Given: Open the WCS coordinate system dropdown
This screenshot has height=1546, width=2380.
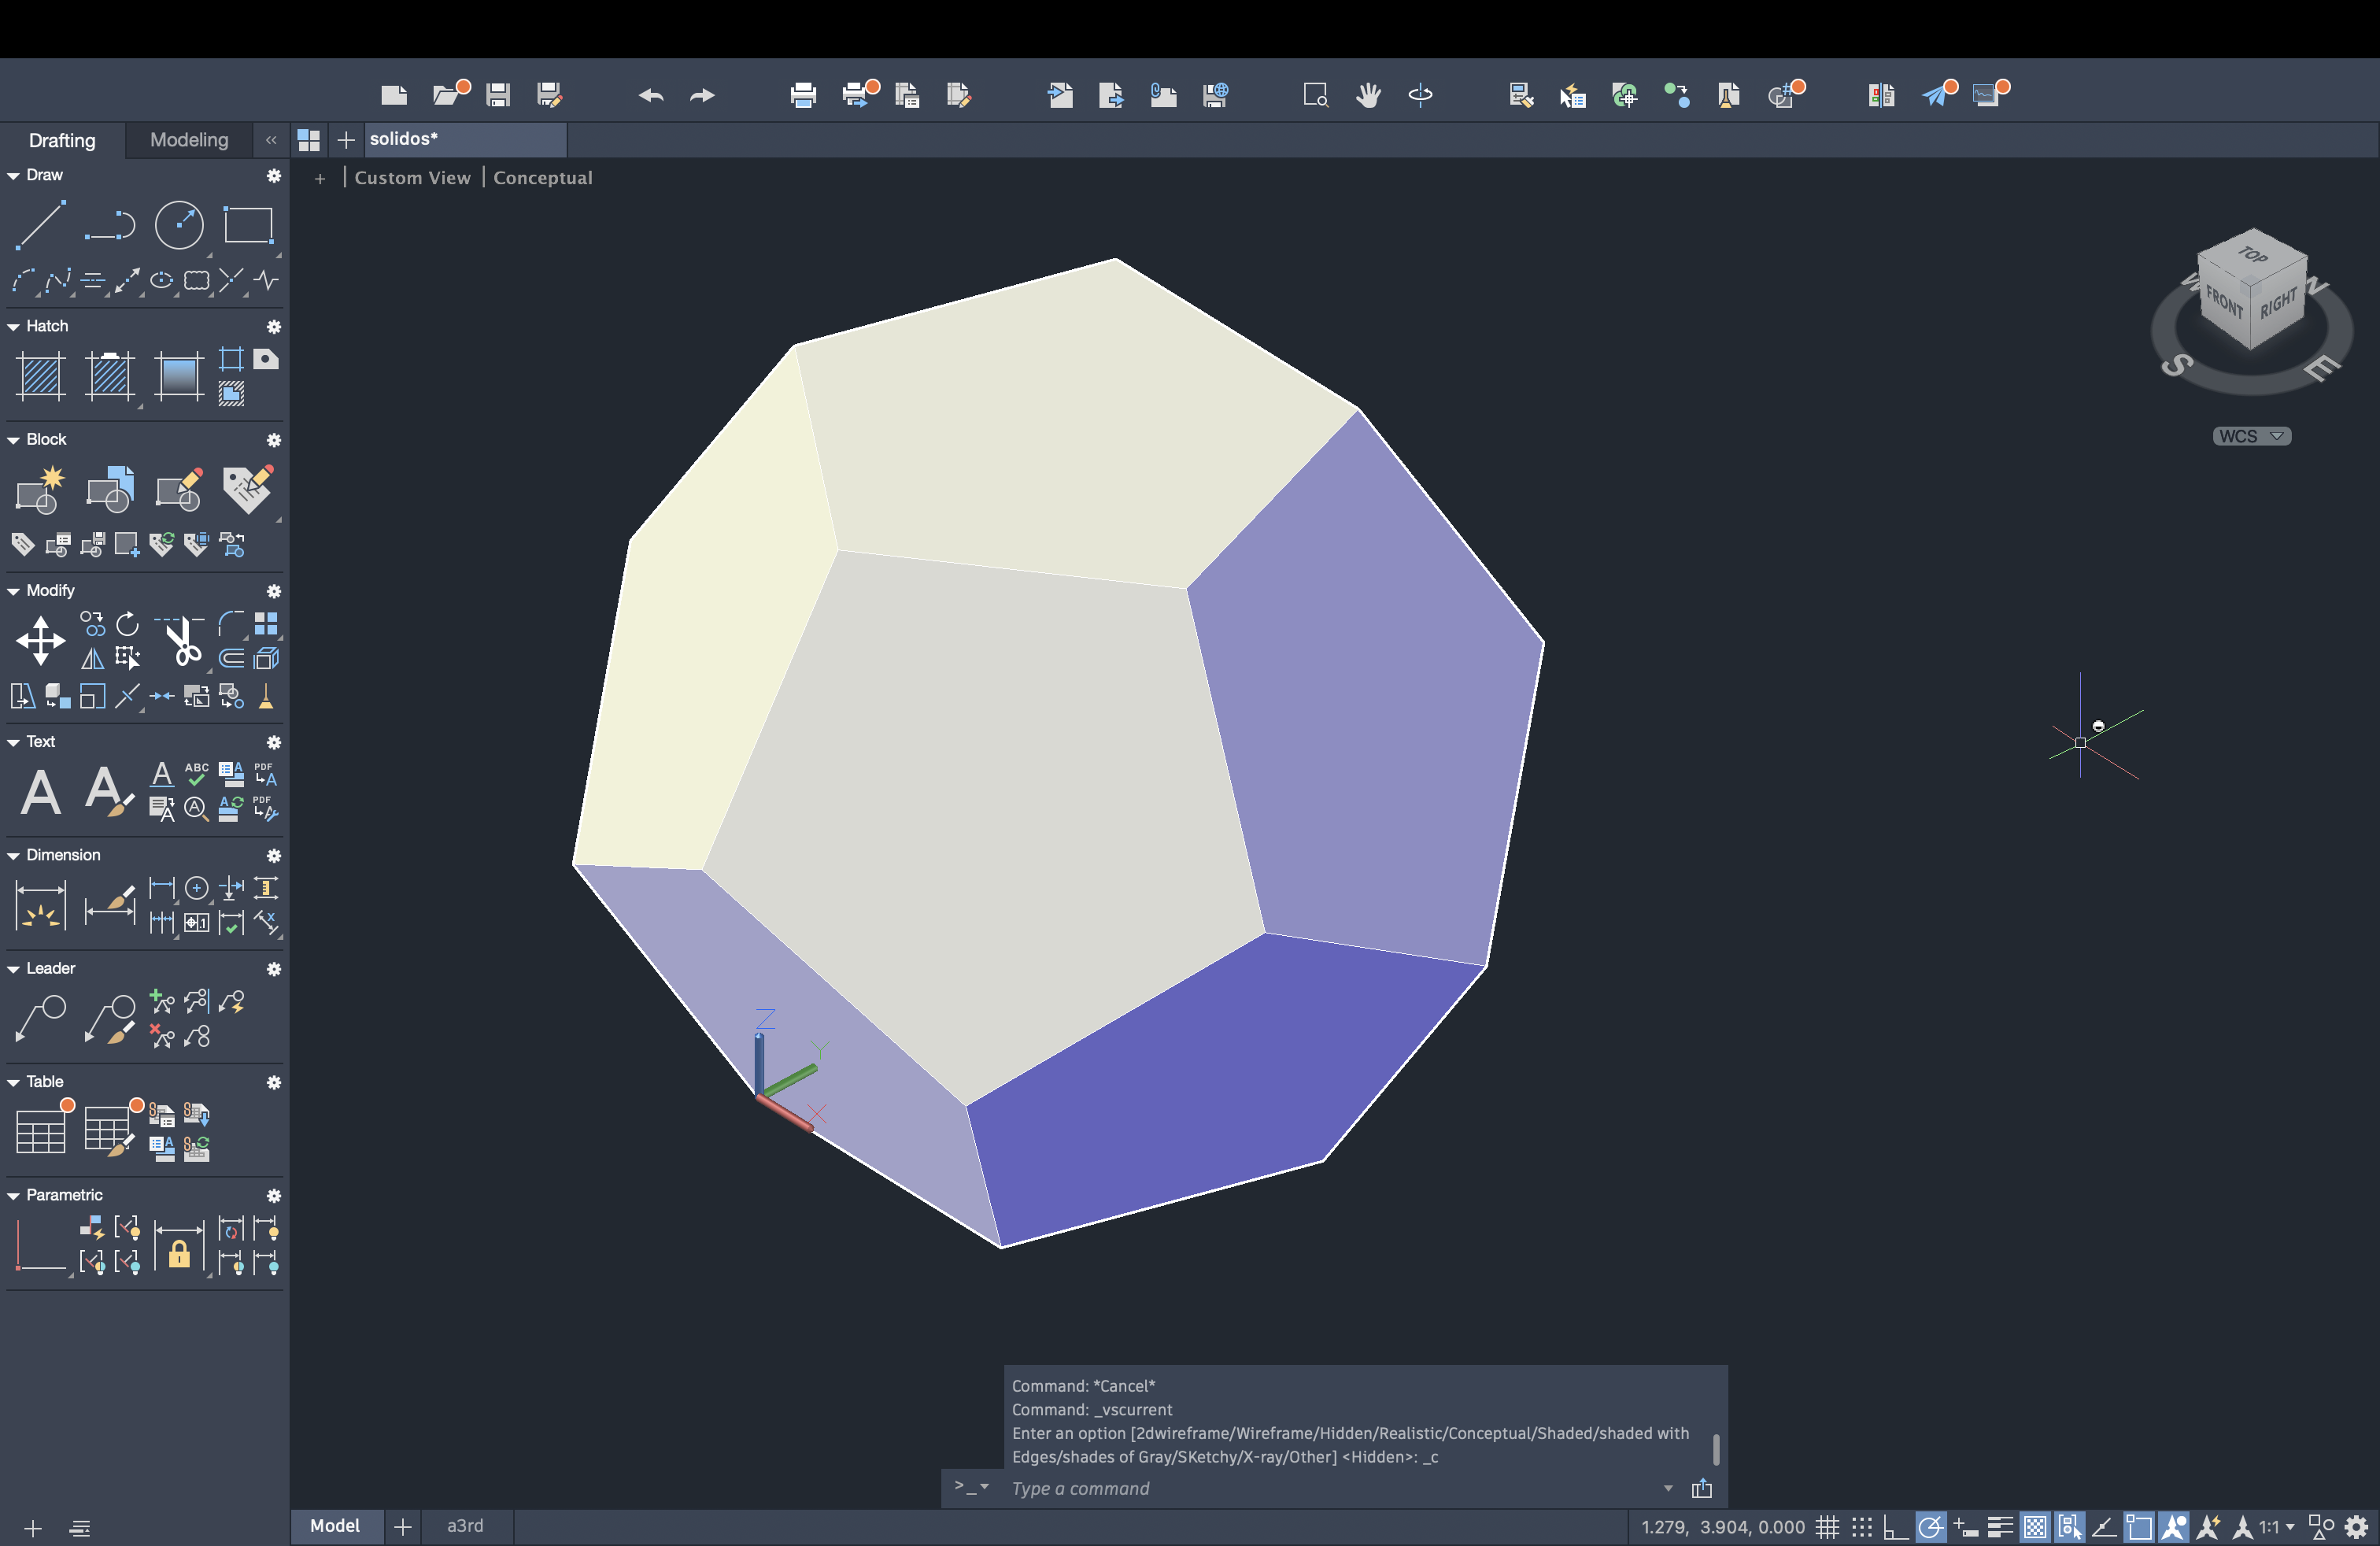Looking at the screenshot, I should click(x=2251, y=436).
